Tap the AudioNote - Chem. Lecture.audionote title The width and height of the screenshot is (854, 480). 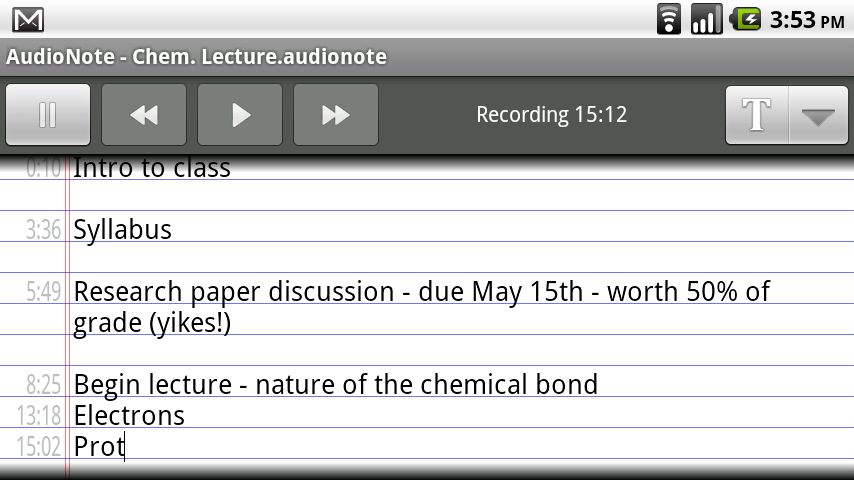coord(196,57)
